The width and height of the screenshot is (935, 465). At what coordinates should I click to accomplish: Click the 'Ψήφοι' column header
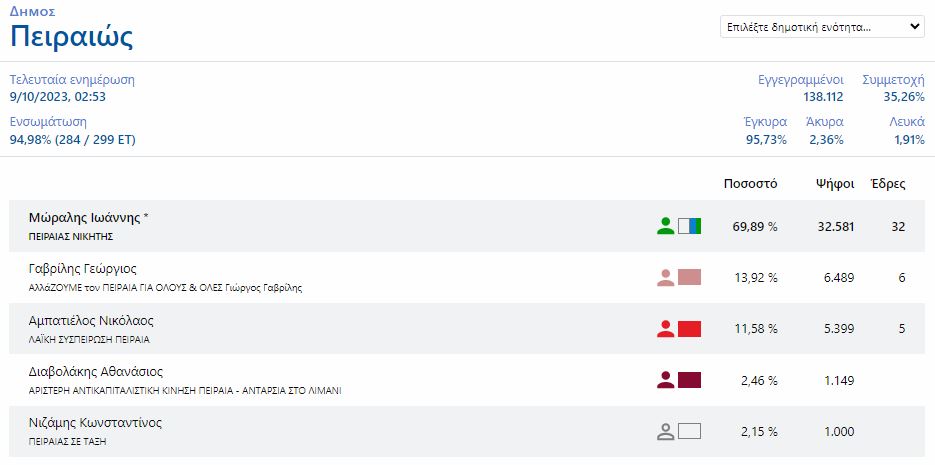(833, 184)
